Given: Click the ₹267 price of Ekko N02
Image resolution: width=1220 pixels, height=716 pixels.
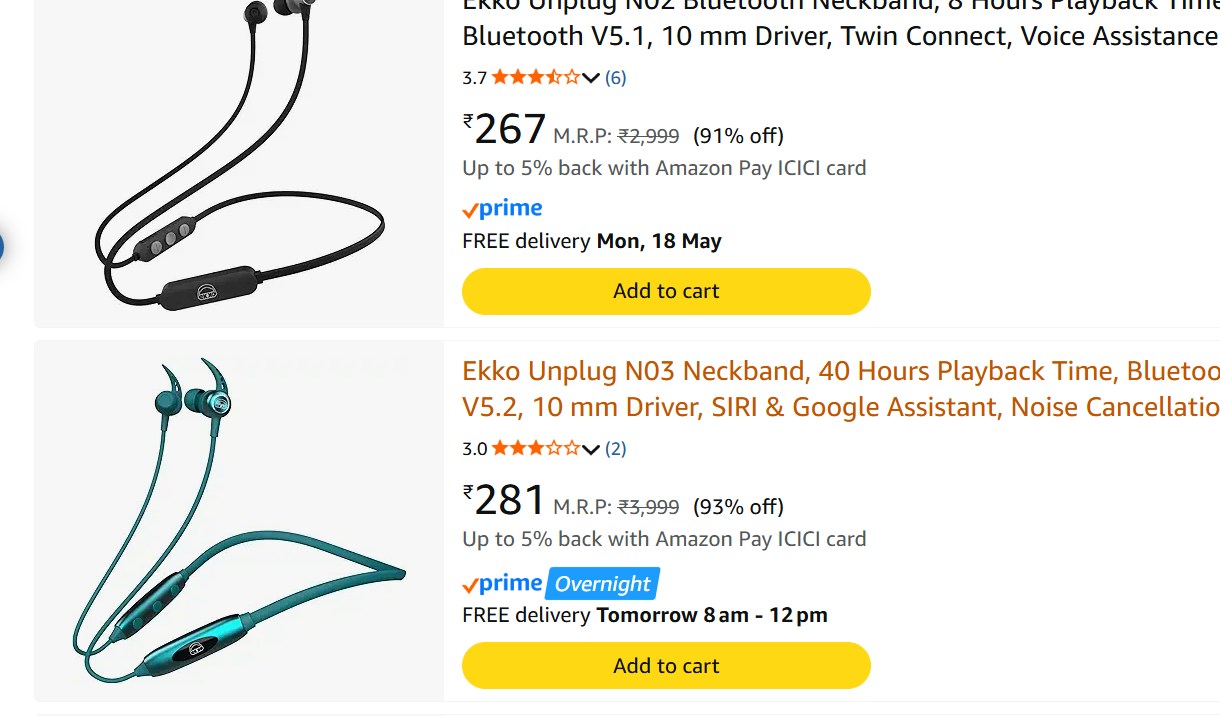Looking at the screenshot, I should pos(505,130).
